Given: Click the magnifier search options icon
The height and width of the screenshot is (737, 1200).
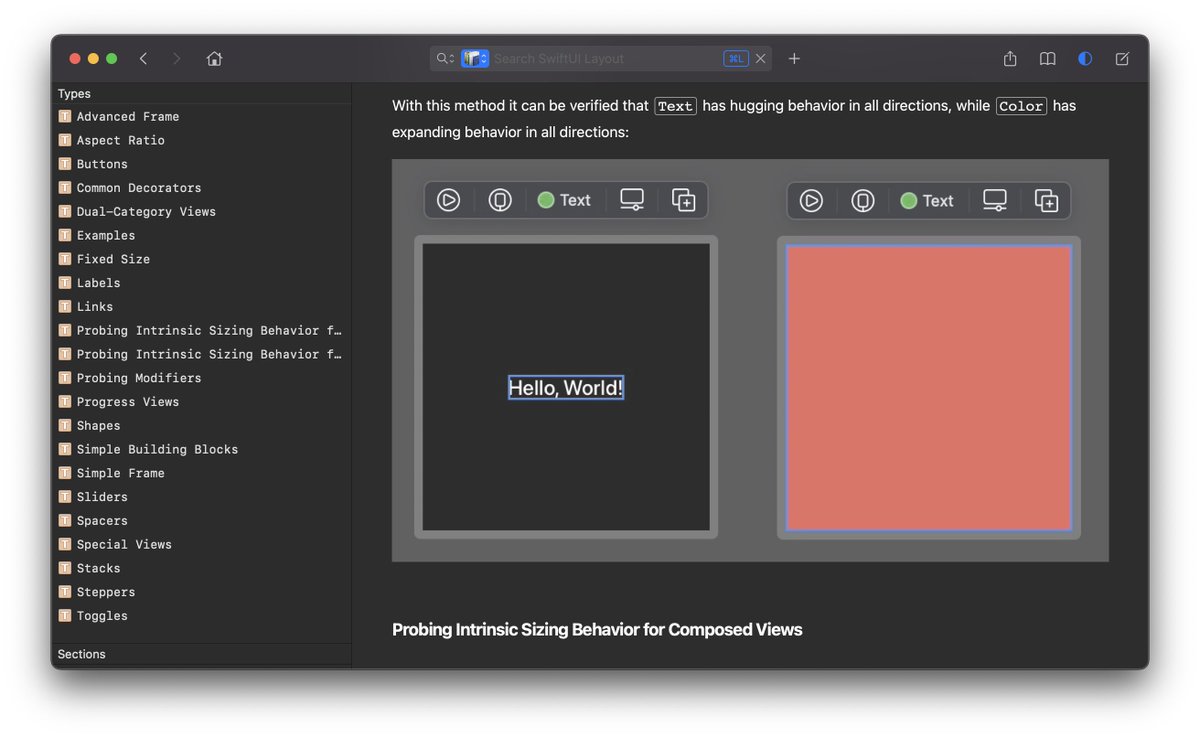Looking at the screenshot, I should (x=445, y=59).
